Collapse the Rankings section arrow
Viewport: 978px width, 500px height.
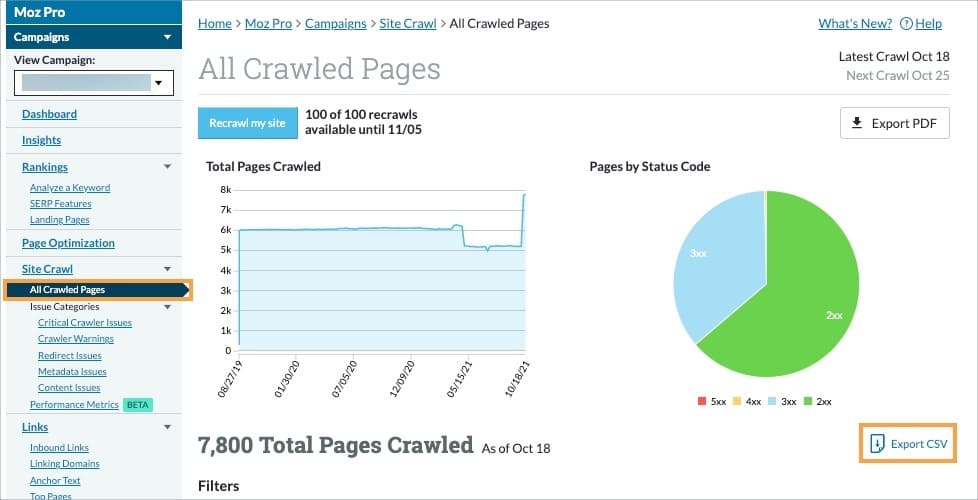167,167
